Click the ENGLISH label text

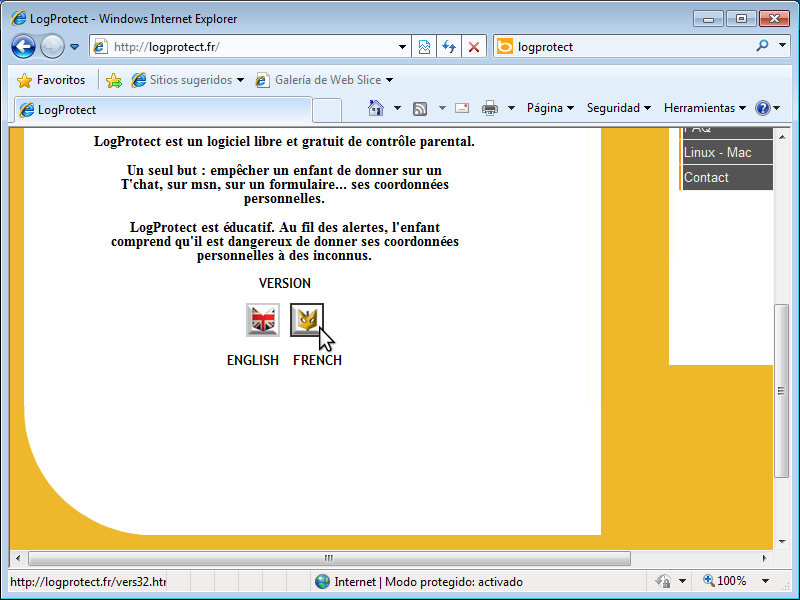coord(253,361)
